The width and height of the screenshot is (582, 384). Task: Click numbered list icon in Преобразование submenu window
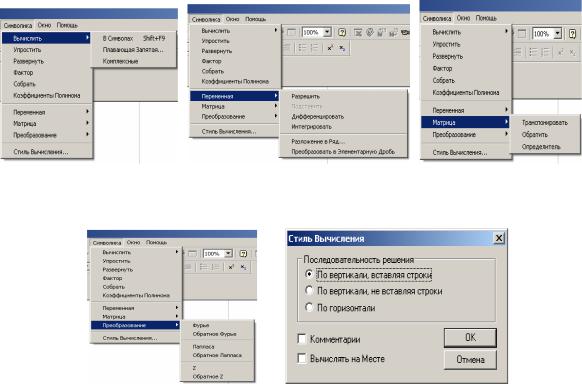tap(216, 267)
